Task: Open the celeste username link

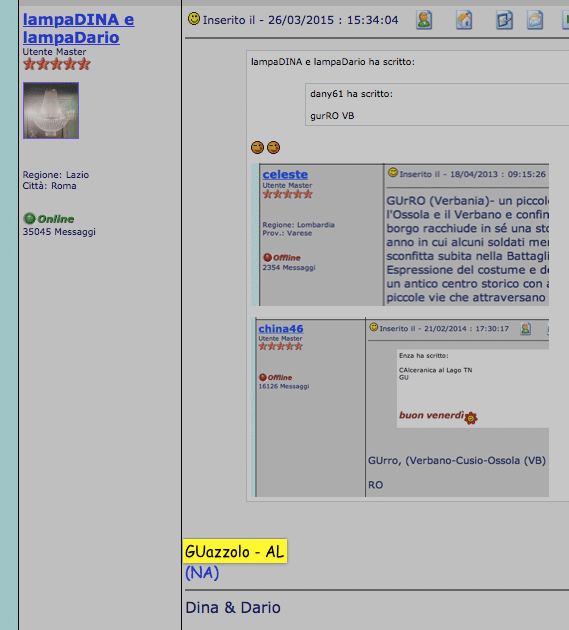Action: (x=285, y=174)
